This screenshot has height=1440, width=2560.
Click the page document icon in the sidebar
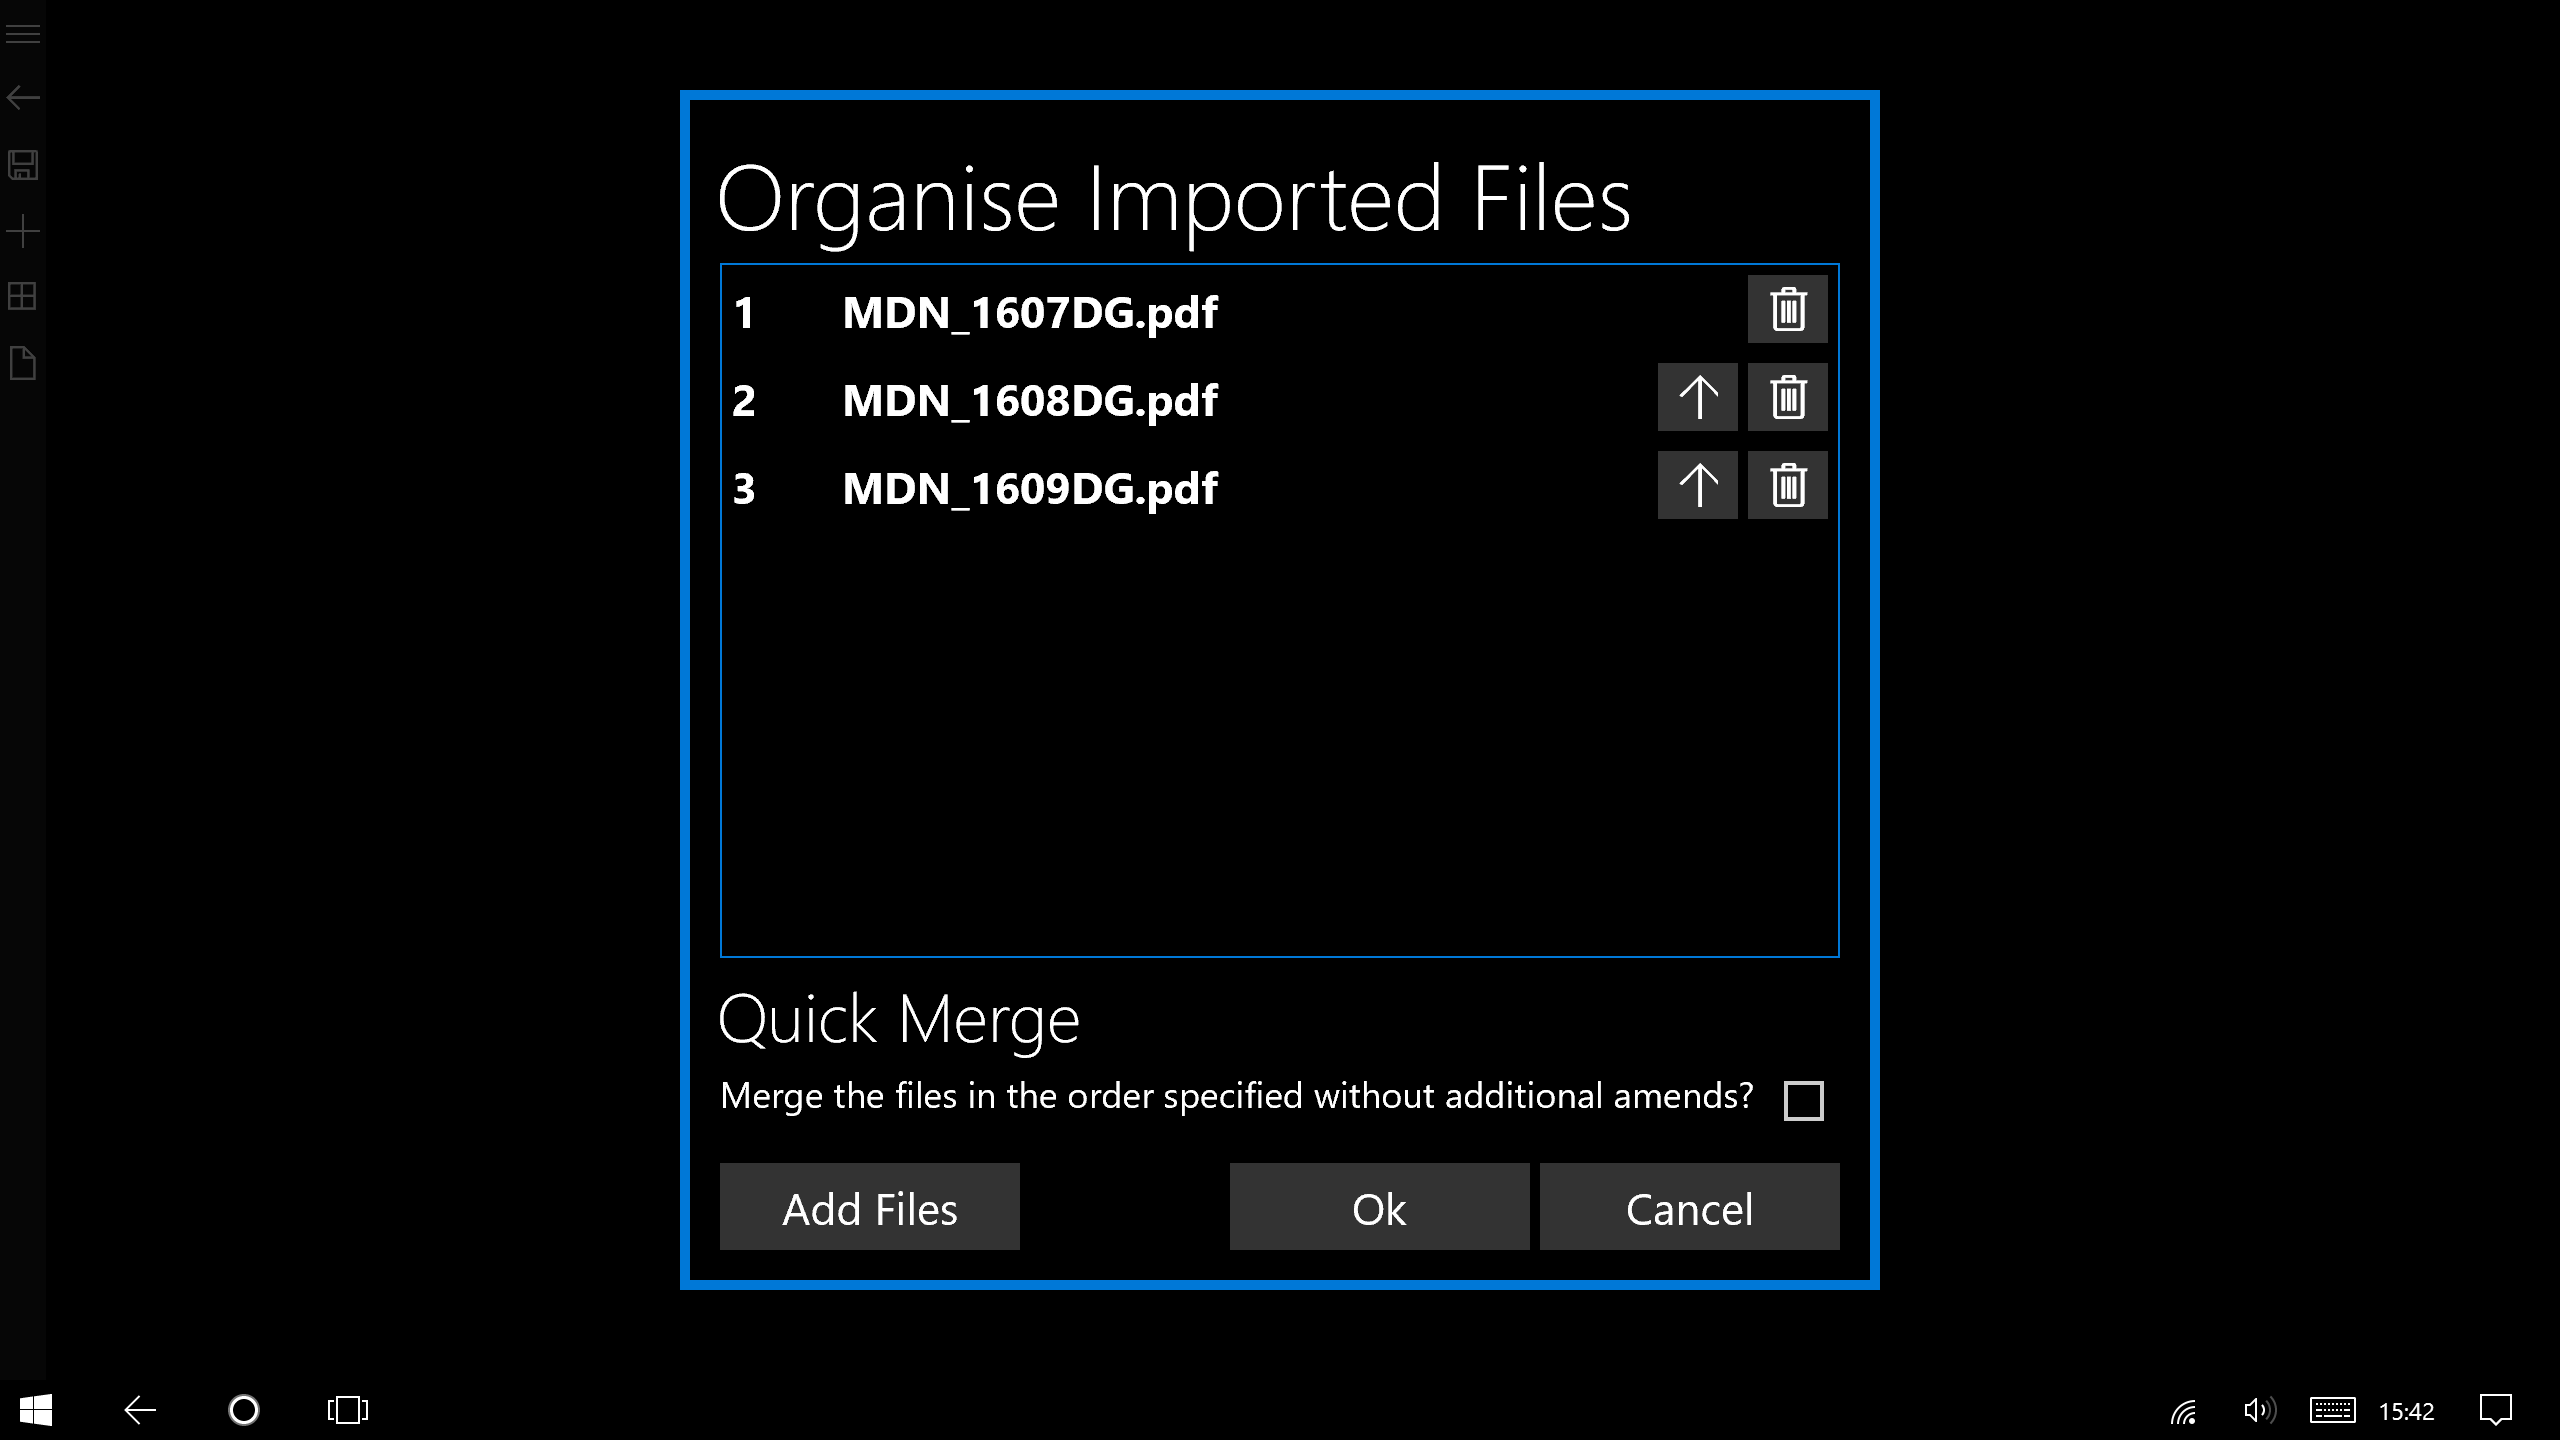[x=23, y=363]
